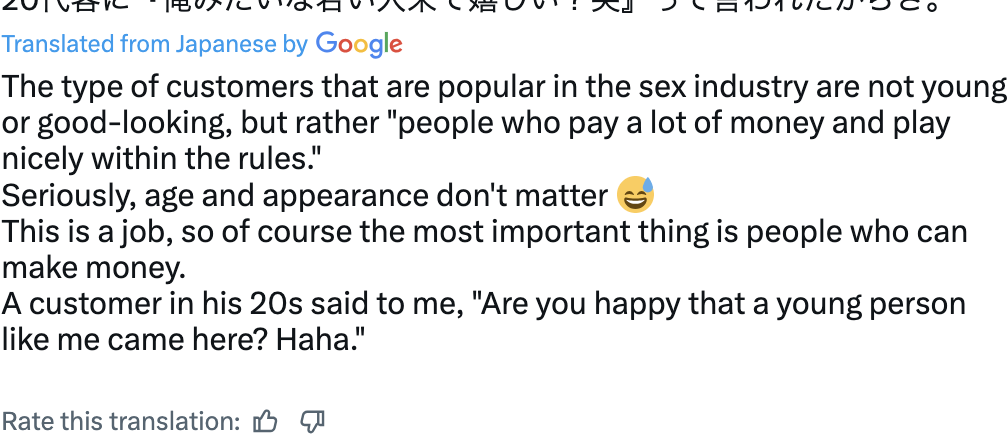Click the line starting 'The type of customers'
Viewport: 1008px width, 434px height.
click(x=504, y=87)
